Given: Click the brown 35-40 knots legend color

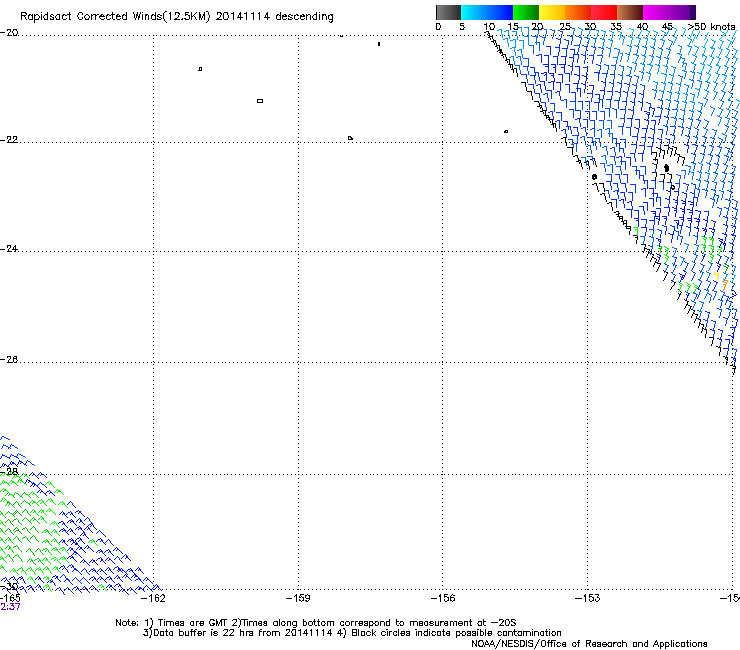Looking at the screenshot, I should (630, 12).
